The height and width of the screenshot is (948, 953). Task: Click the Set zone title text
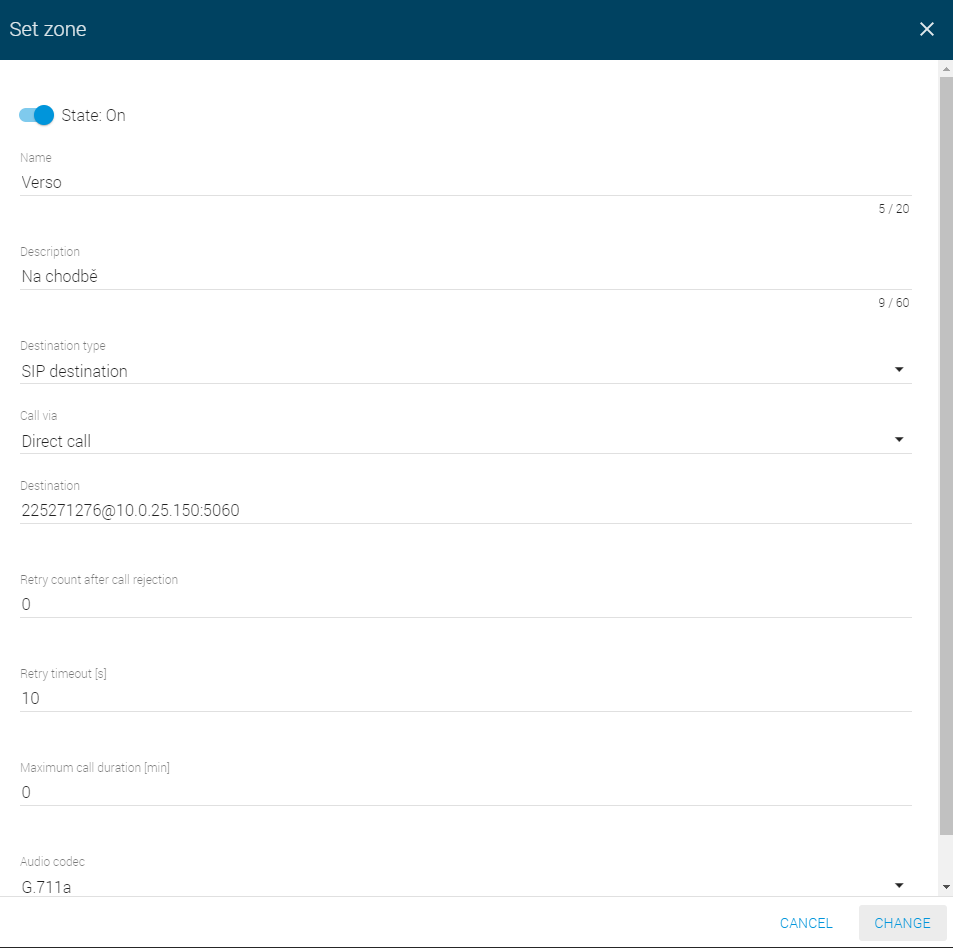click(48, 29)
